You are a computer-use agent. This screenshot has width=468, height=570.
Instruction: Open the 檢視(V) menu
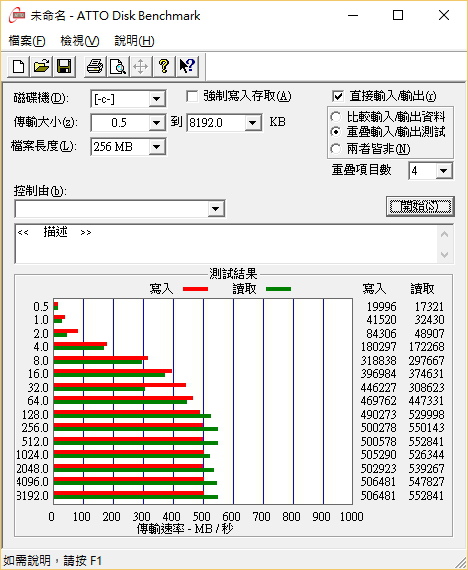(80, 41)
